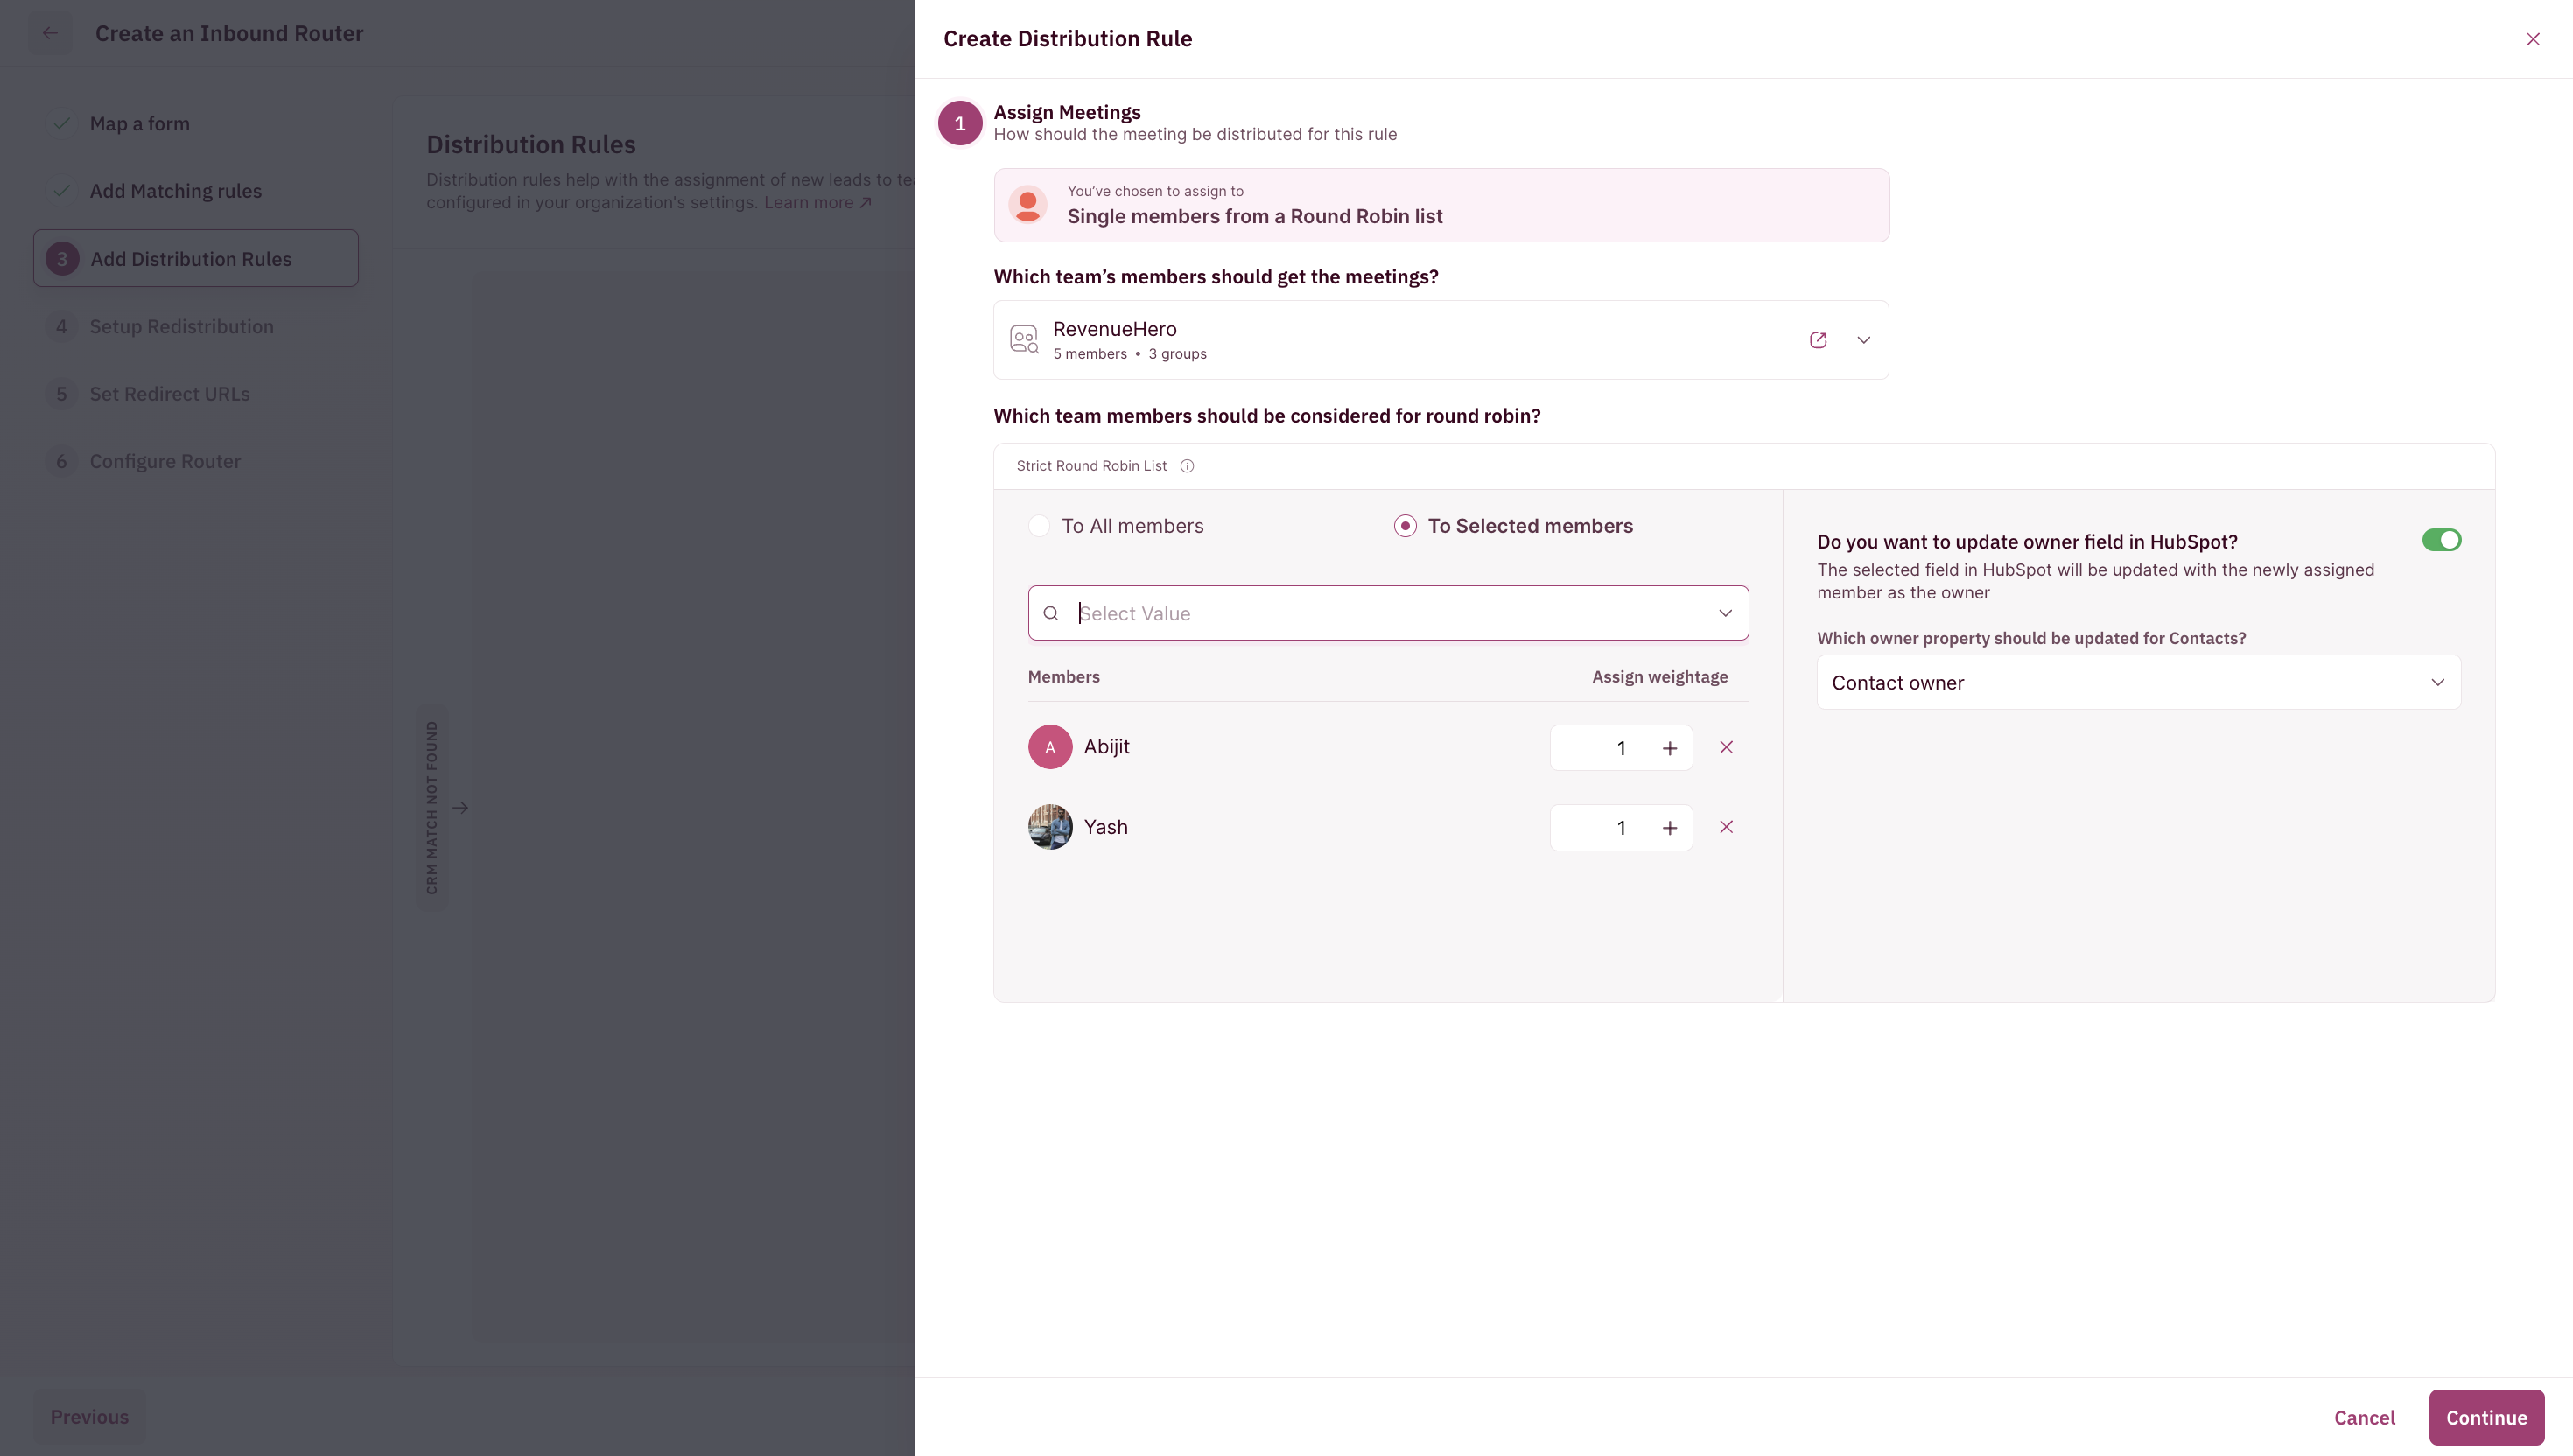
Task: Open the Learn more link
Action: click(817, 202)
